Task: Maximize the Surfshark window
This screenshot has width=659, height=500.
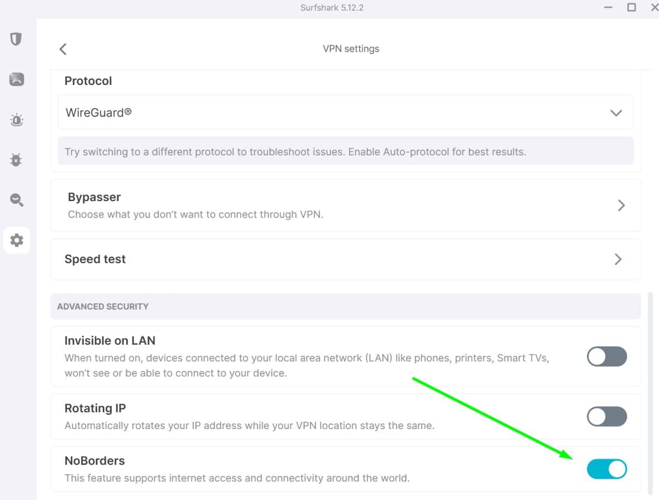Action: pyautogui.click(x=631, y=8)
